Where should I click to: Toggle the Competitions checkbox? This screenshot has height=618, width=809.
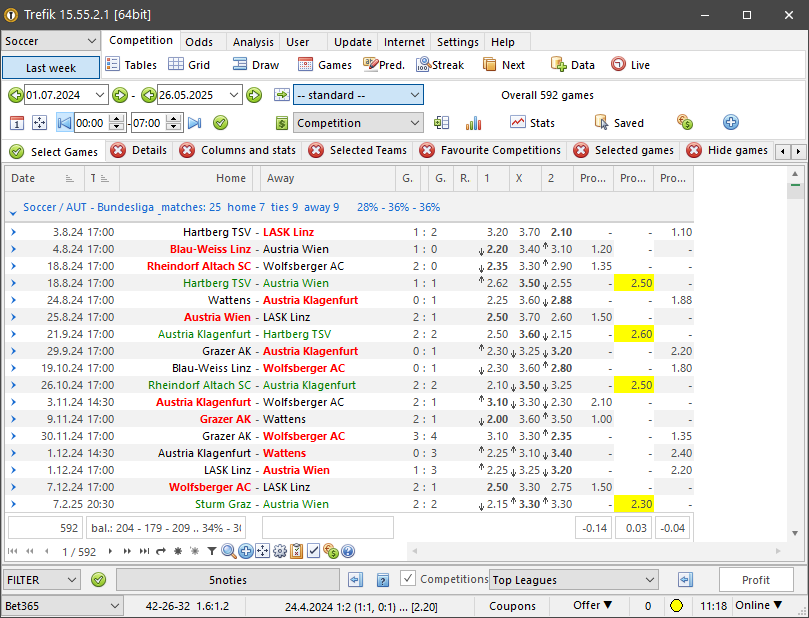[x=408, y=579]
